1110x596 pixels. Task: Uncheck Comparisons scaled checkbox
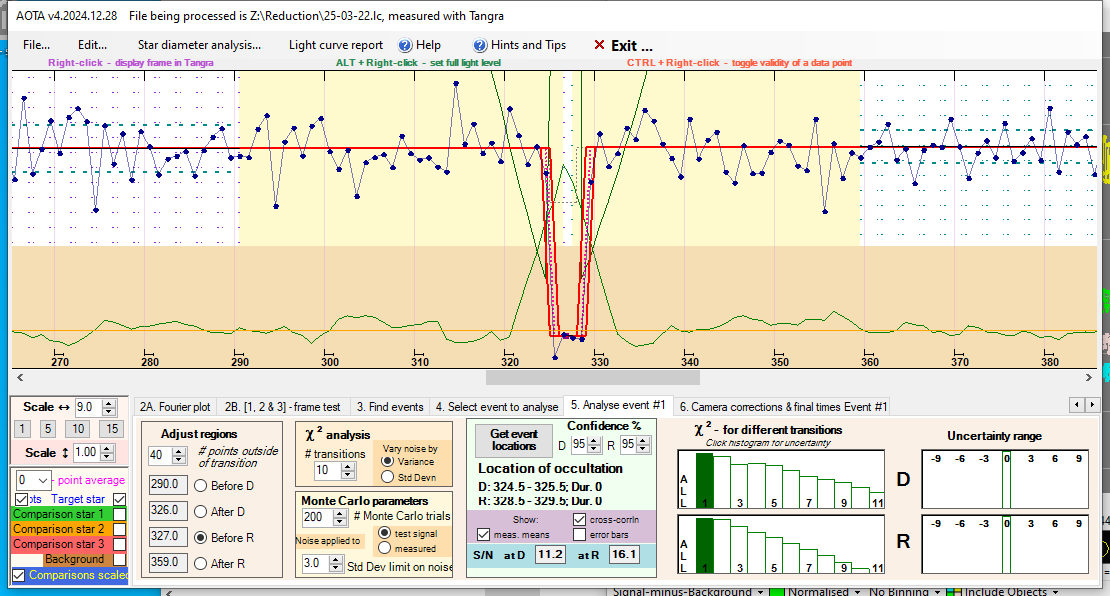click(19, 575)
